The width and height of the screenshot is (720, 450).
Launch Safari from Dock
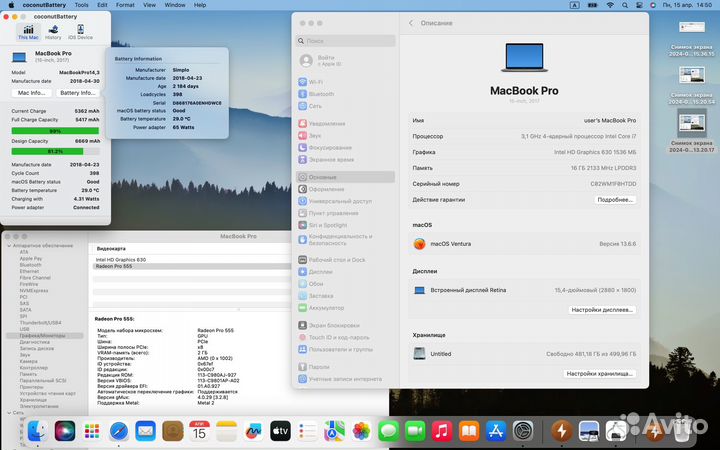pos(119,431)
